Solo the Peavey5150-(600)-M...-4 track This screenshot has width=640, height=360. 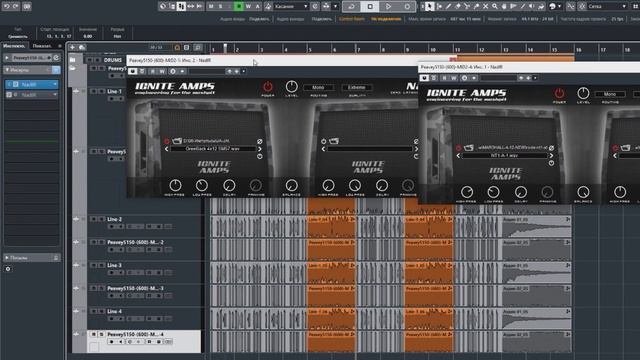click(102, 334)
